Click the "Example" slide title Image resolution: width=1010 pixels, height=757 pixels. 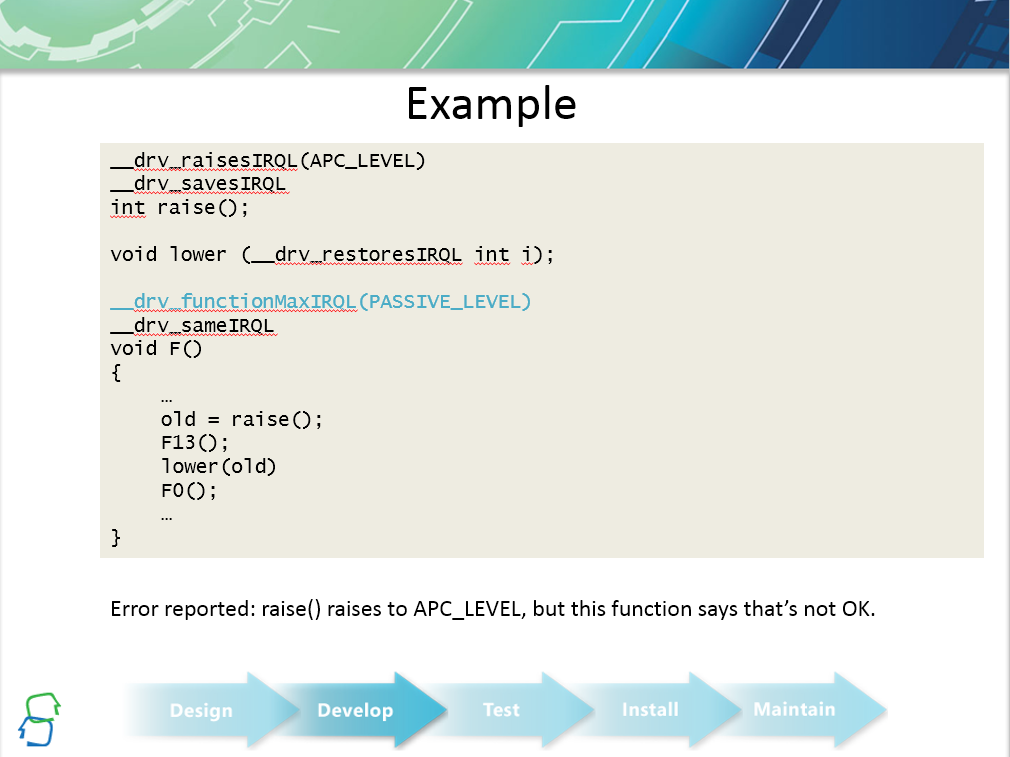491,104
